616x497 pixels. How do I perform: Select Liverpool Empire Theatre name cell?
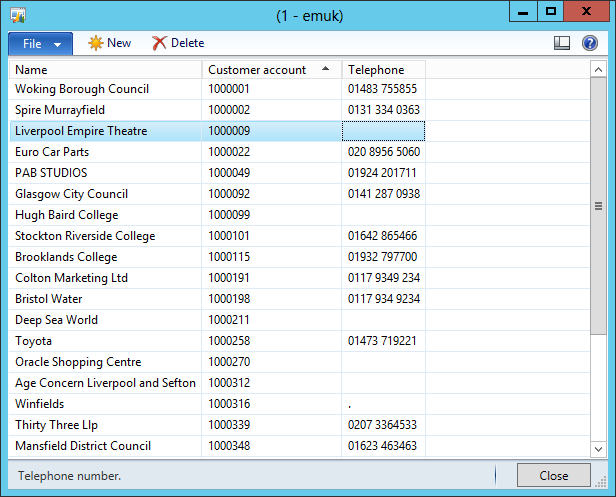click(x=105, y=131)
